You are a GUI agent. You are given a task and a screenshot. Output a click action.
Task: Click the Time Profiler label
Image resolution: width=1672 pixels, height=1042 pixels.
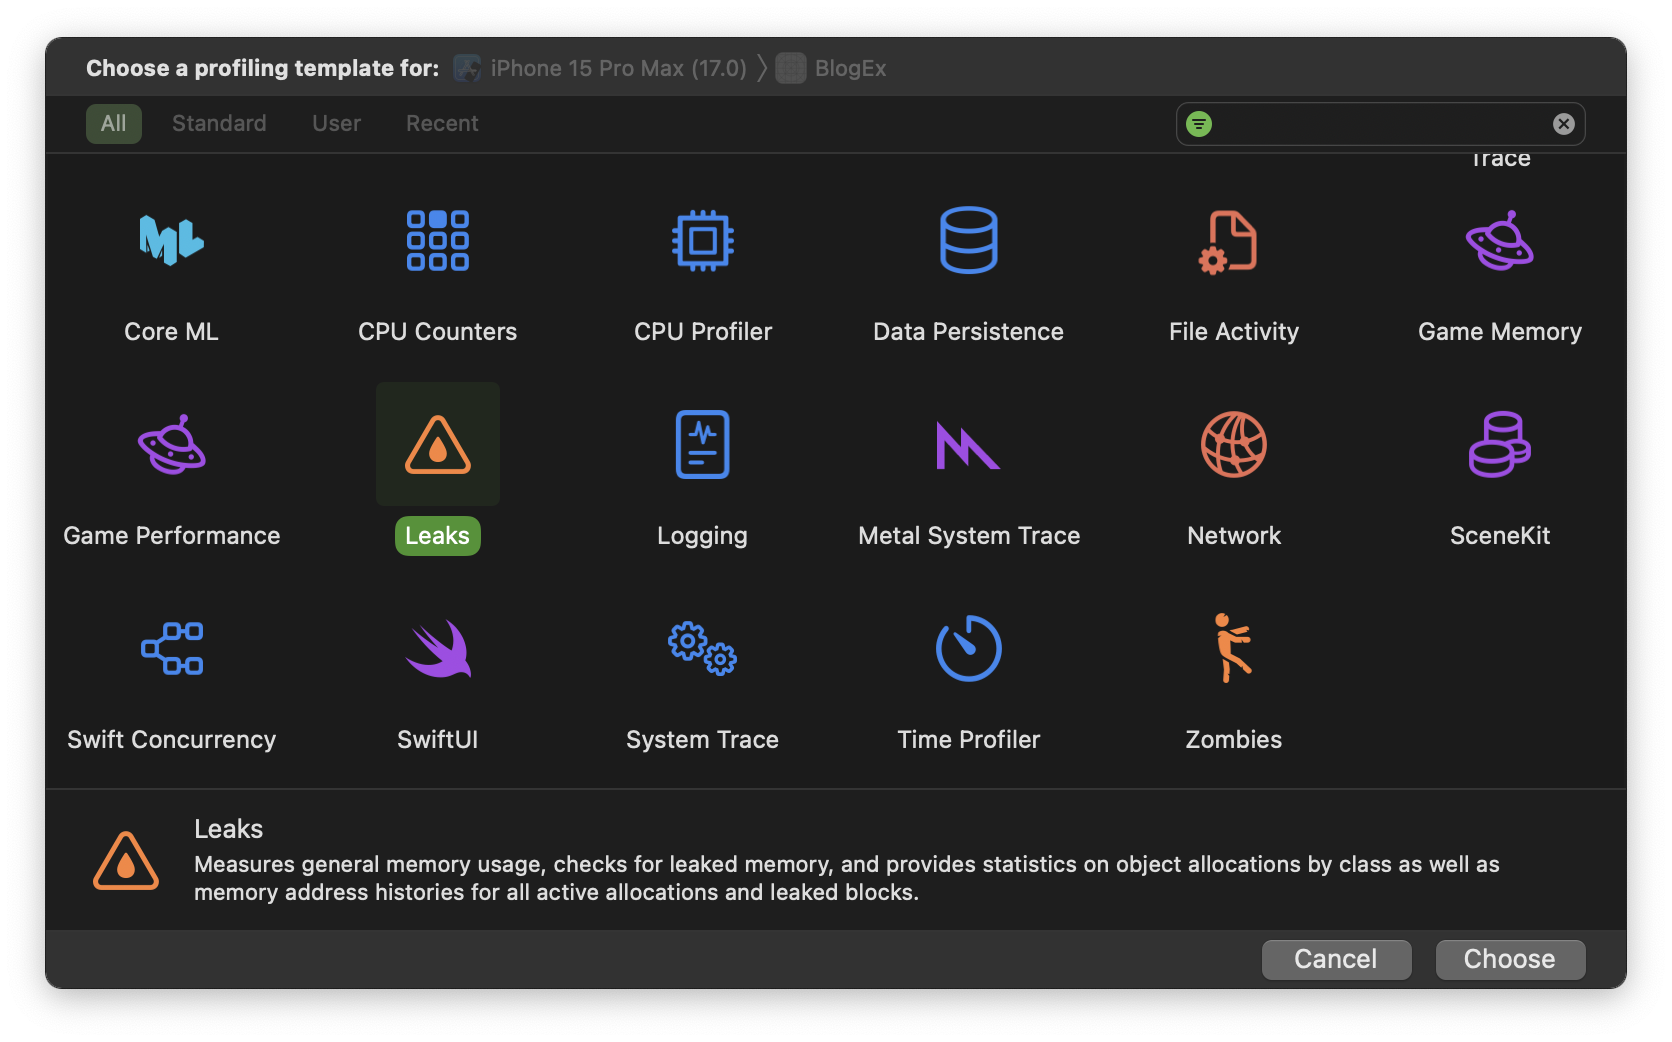coord(969,740)
